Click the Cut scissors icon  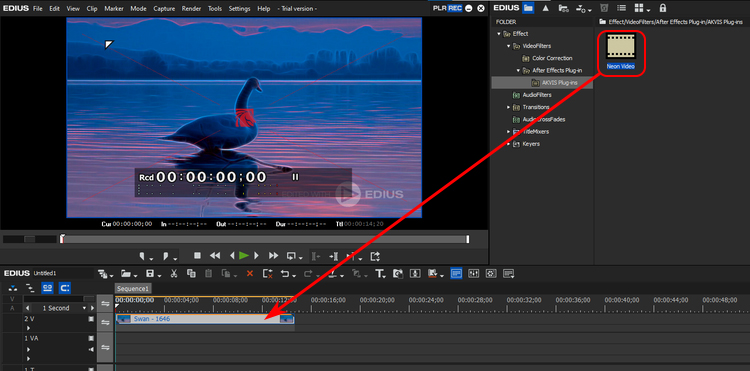click(x=174, y=273)
